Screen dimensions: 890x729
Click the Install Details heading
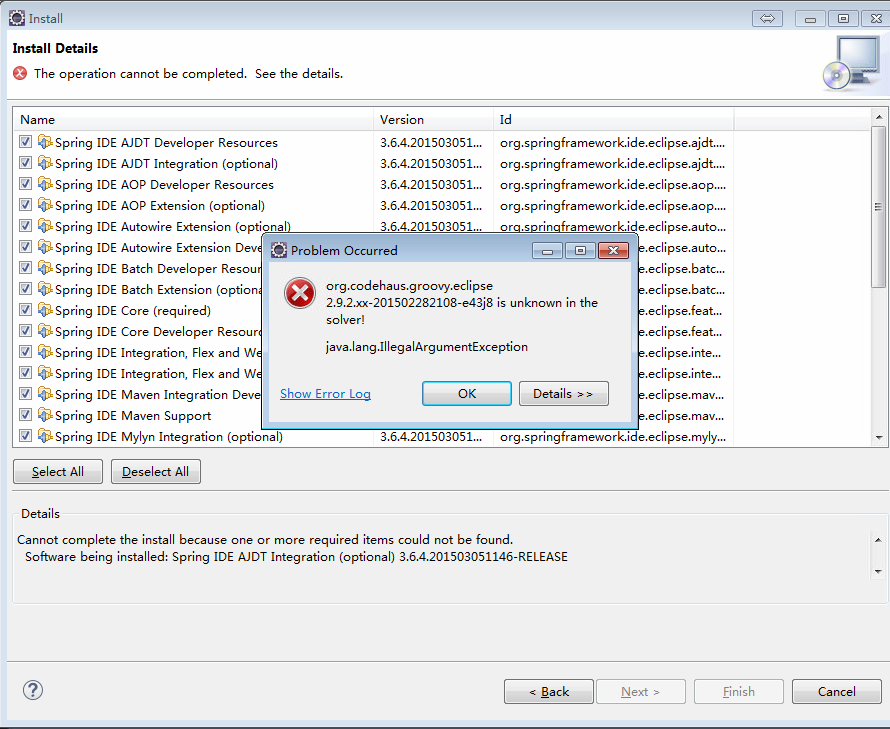point(55,48)
